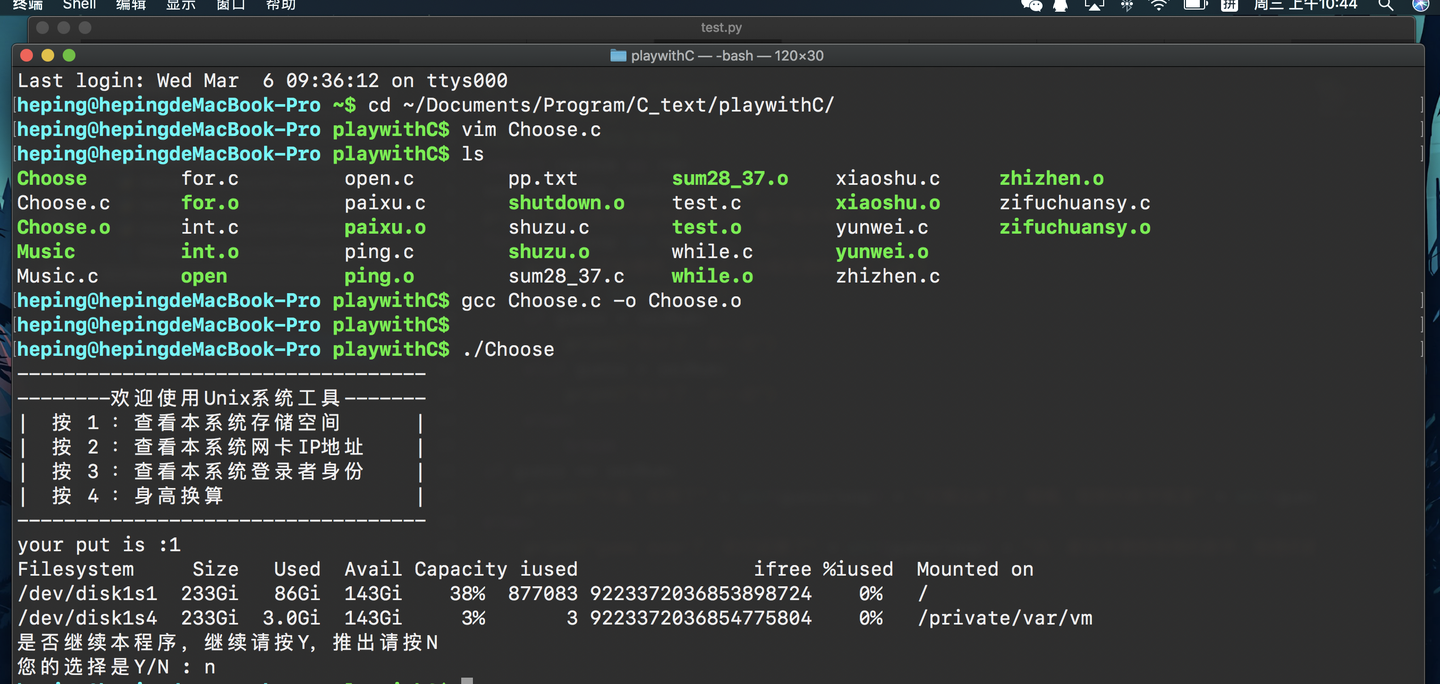The image size is (1440, 684).
Task: Click the 'Mounted on' column header
Action: click(x=975, y=570)
